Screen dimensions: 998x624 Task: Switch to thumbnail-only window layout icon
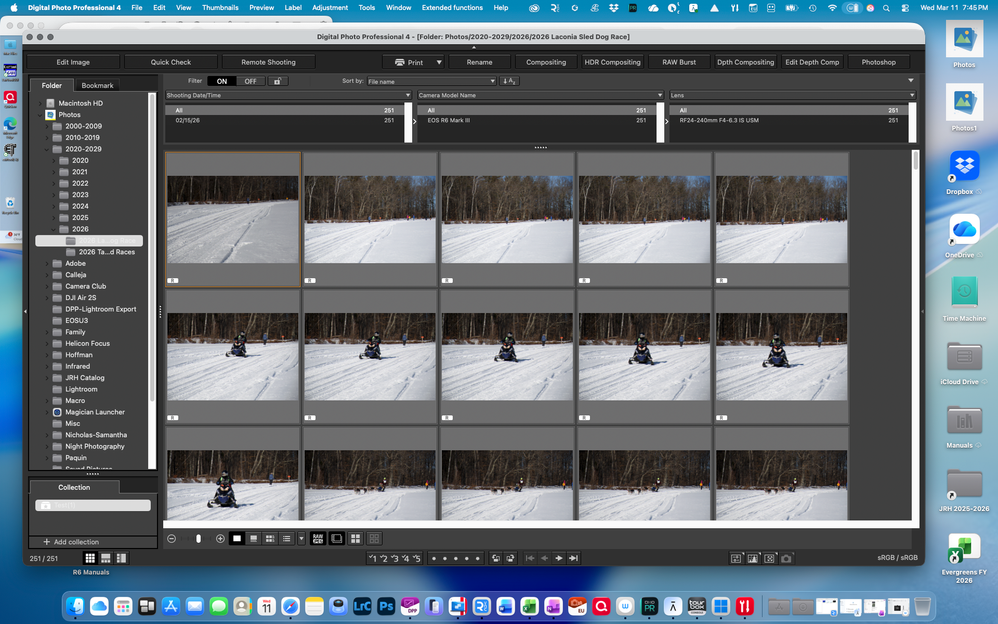[x=90, y=558]
